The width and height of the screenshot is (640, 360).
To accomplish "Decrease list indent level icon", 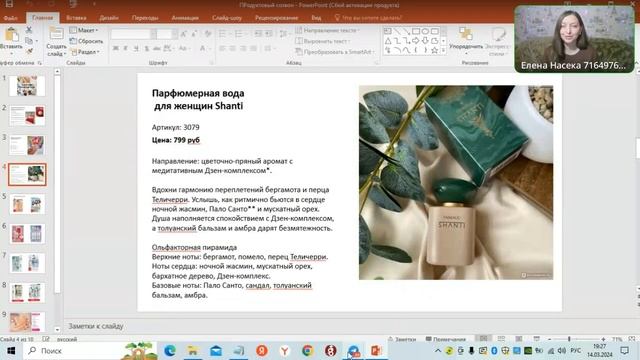I will [258, 34].
